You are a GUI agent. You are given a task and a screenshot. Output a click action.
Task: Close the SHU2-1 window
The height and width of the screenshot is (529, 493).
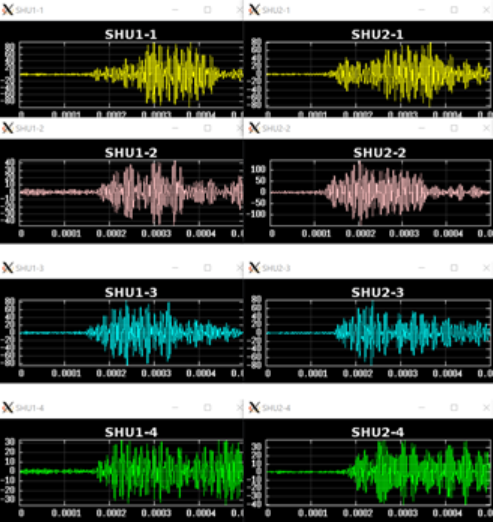coord(486,10)
